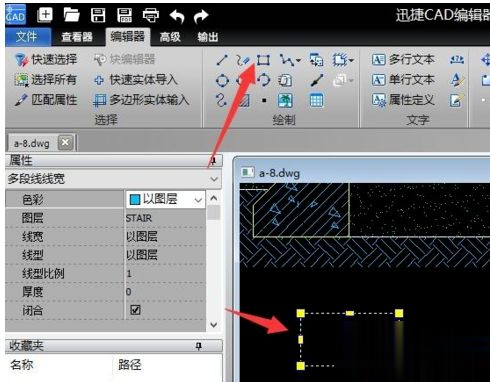Click the stacked pages icon beside Arc tool
The image size is (490, 382).
click(285, 80)
